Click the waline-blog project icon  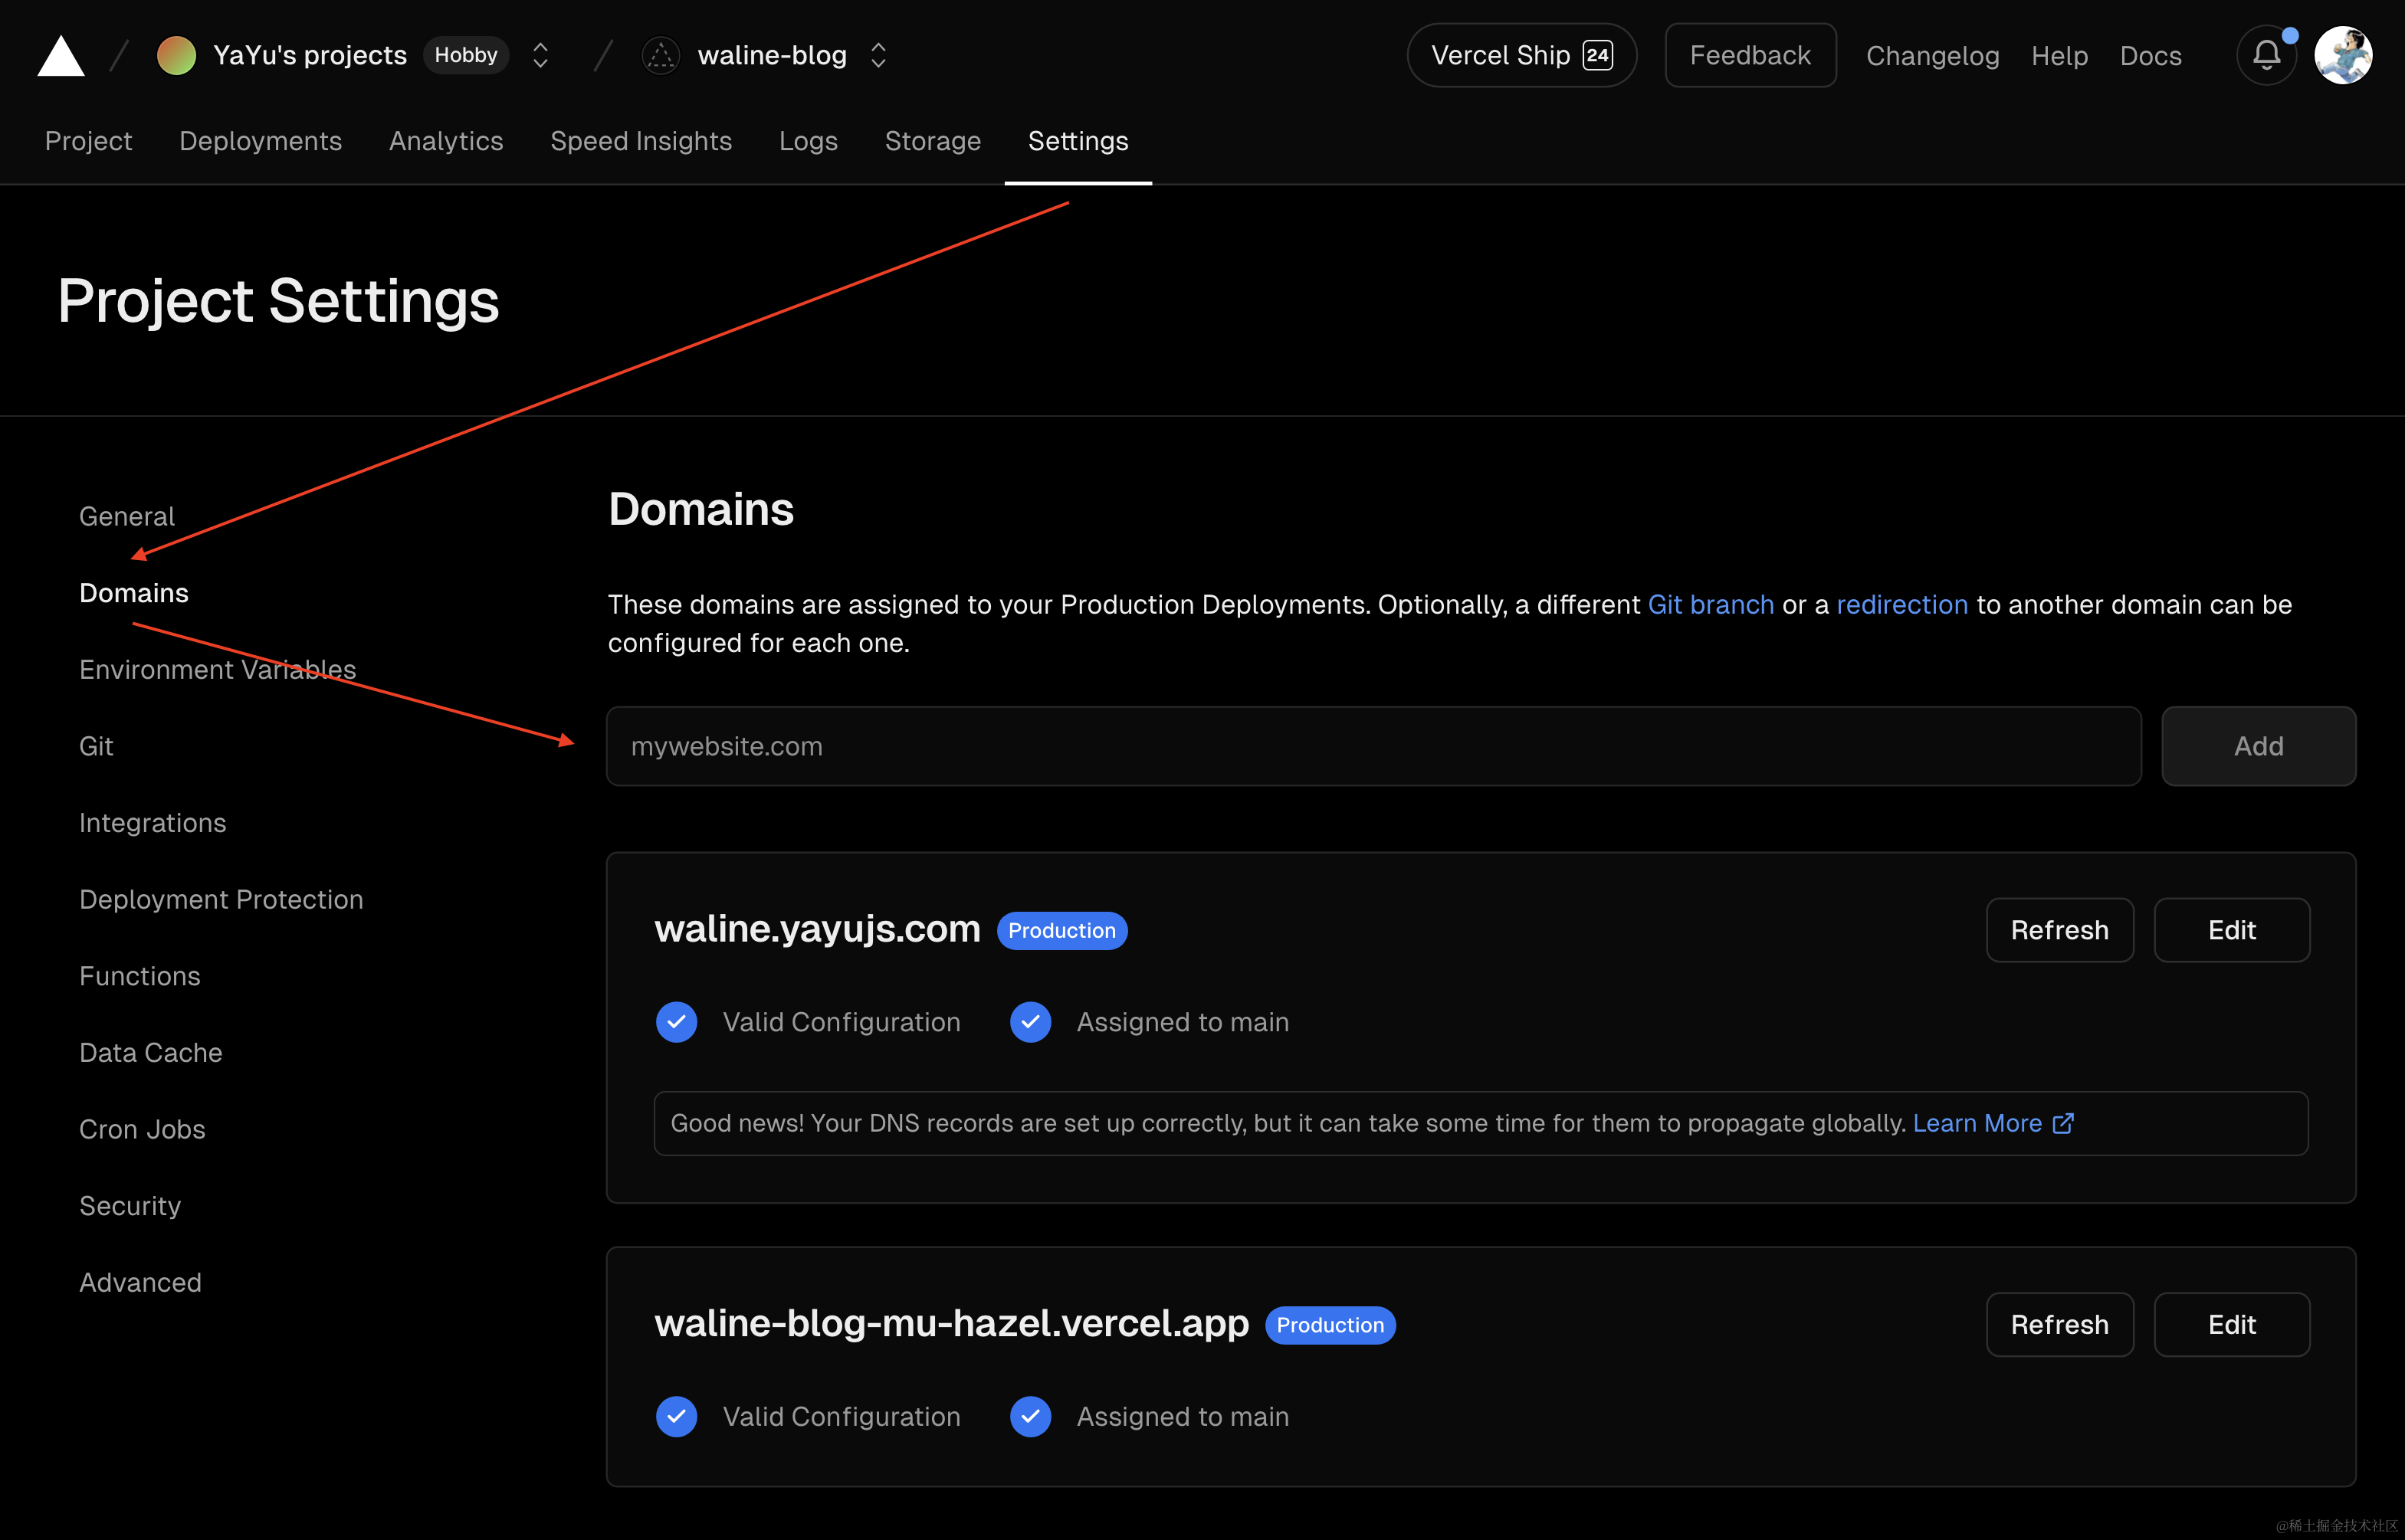pos(661,56)
